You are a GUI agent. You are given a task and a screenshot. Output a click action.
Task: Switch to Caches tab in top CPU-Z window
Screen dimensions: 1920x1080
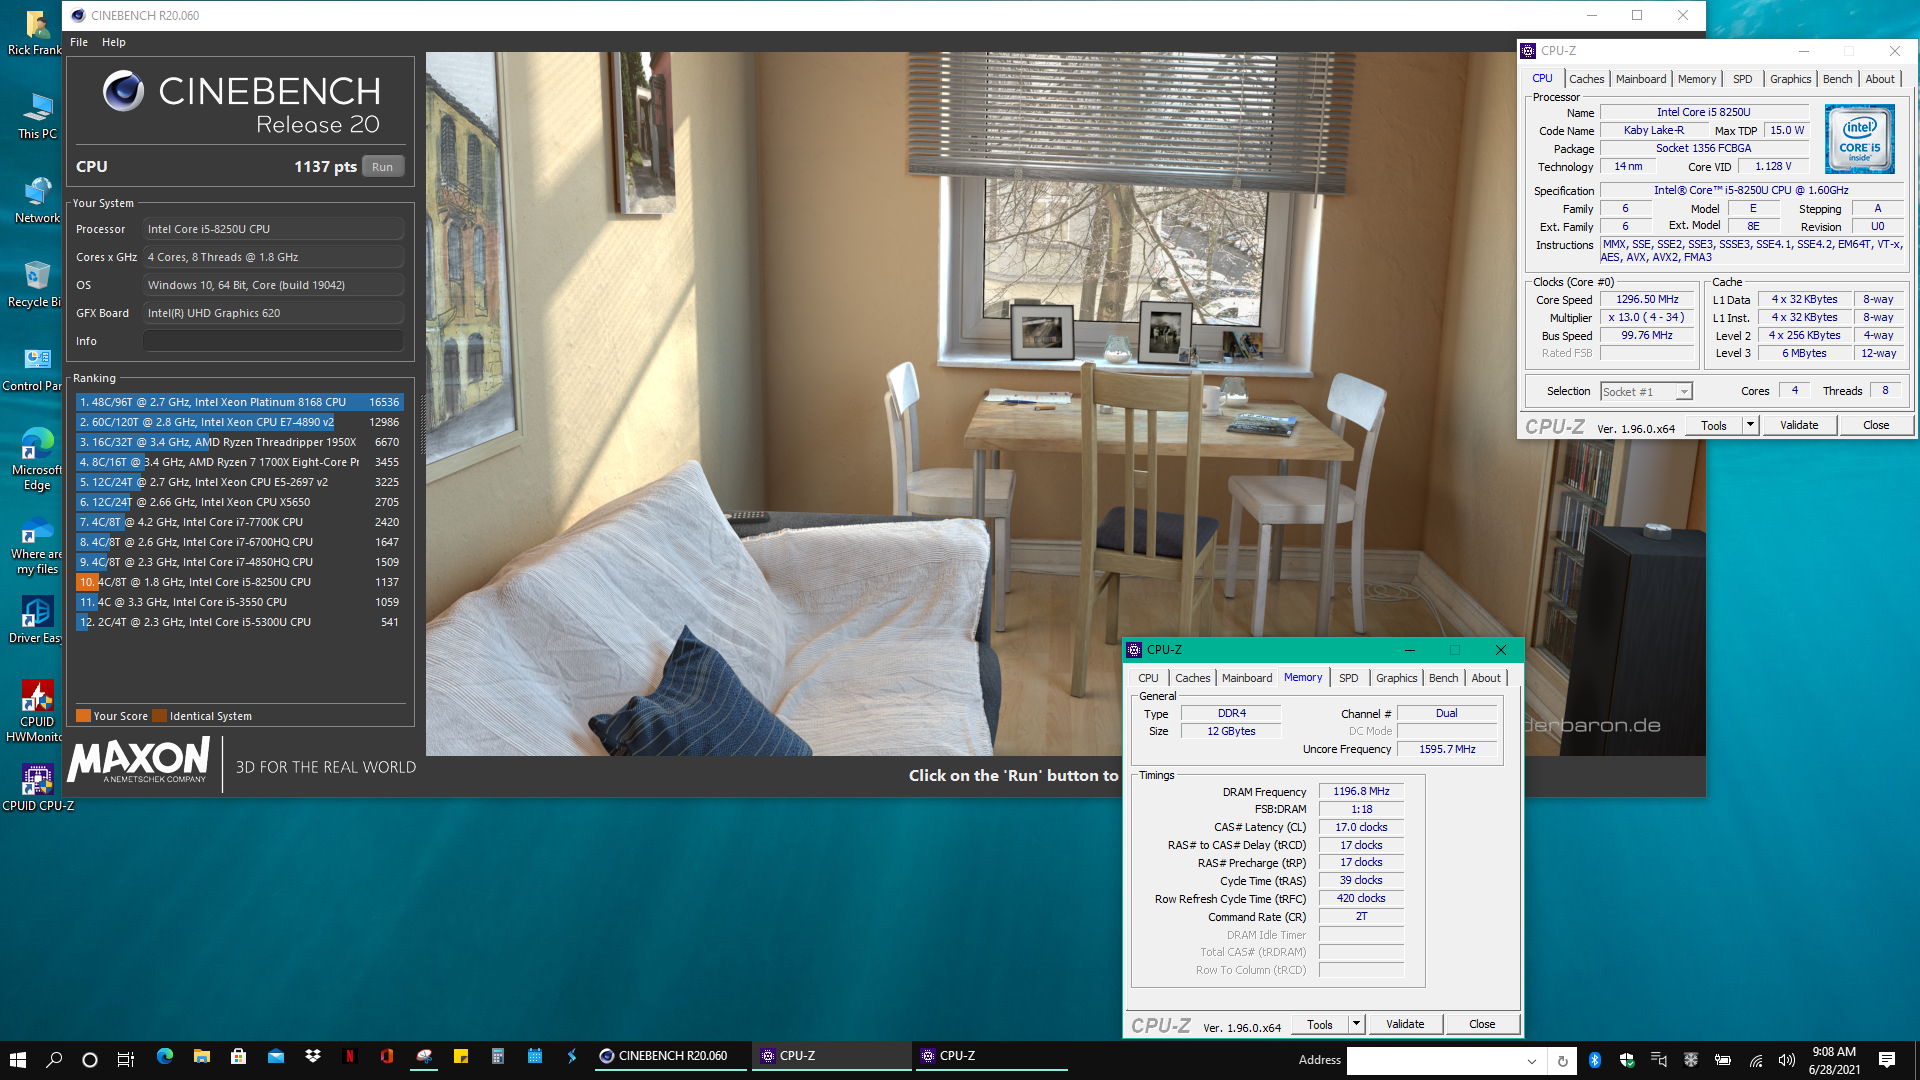pyautogui.click(x=1586, y=79)
